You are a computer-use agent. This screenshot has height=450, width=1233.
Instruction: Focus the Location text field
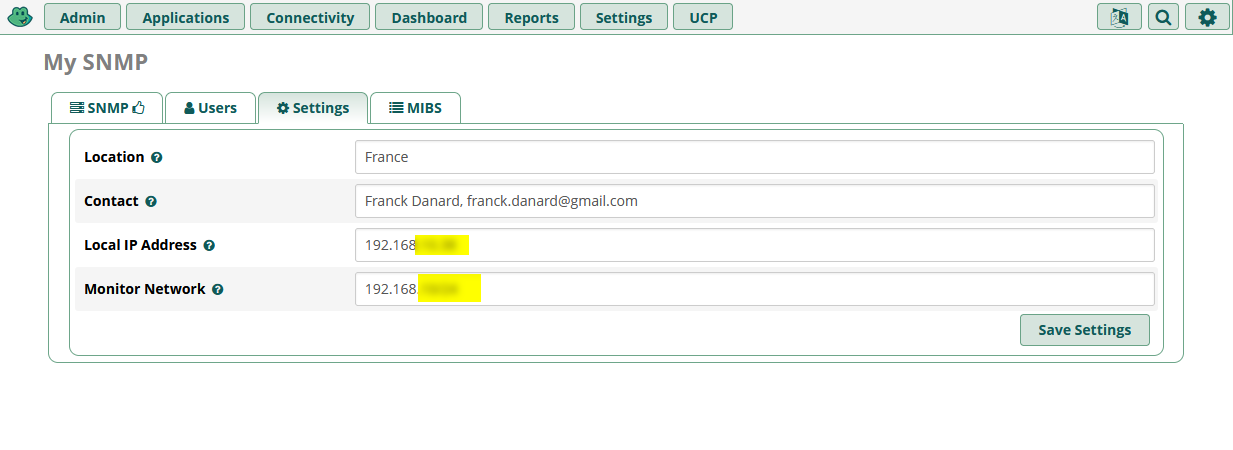754,157
